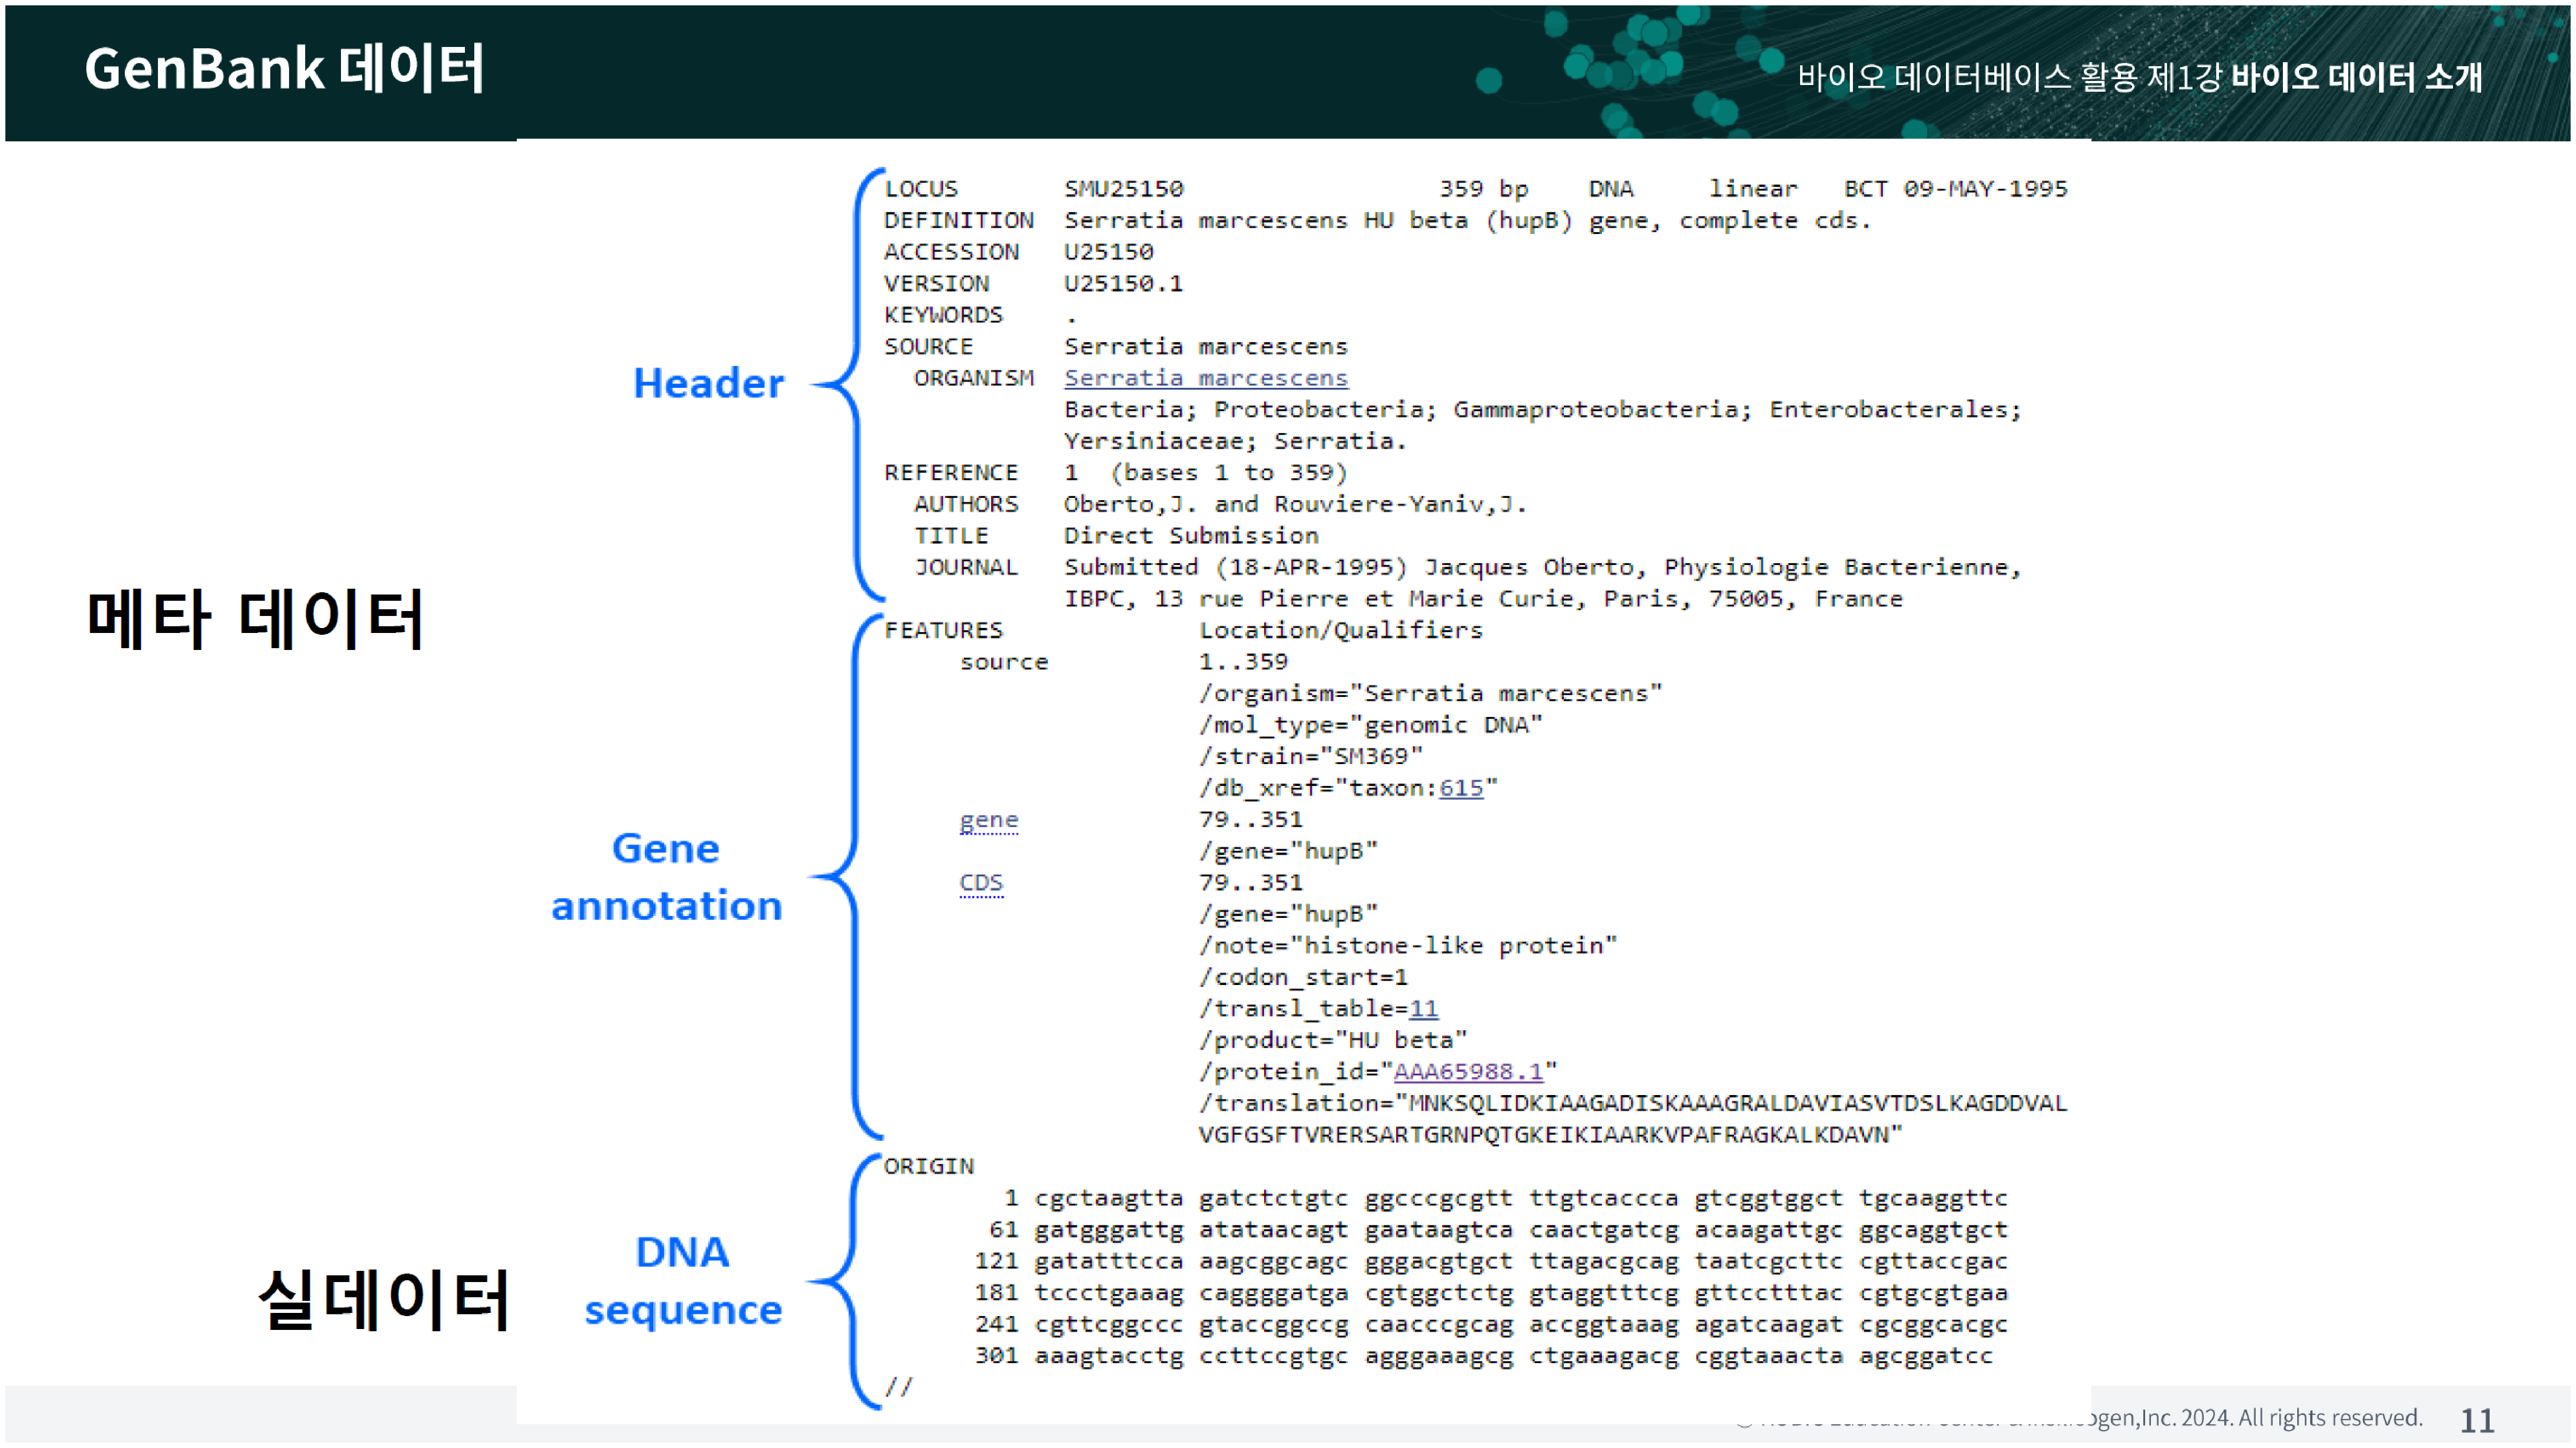Select ACCESSION value U25150
The width and height of the screenshot is (2576, 1448).
1108,252
